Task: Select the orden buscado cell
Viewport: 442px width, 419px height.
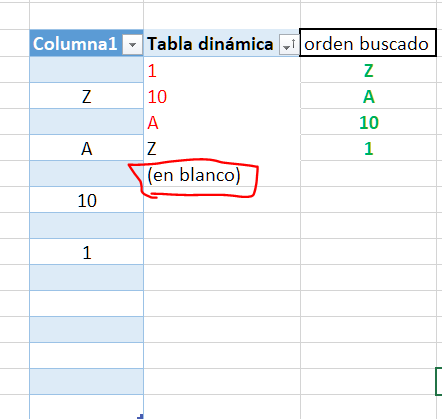Action: tap(368, 43)
